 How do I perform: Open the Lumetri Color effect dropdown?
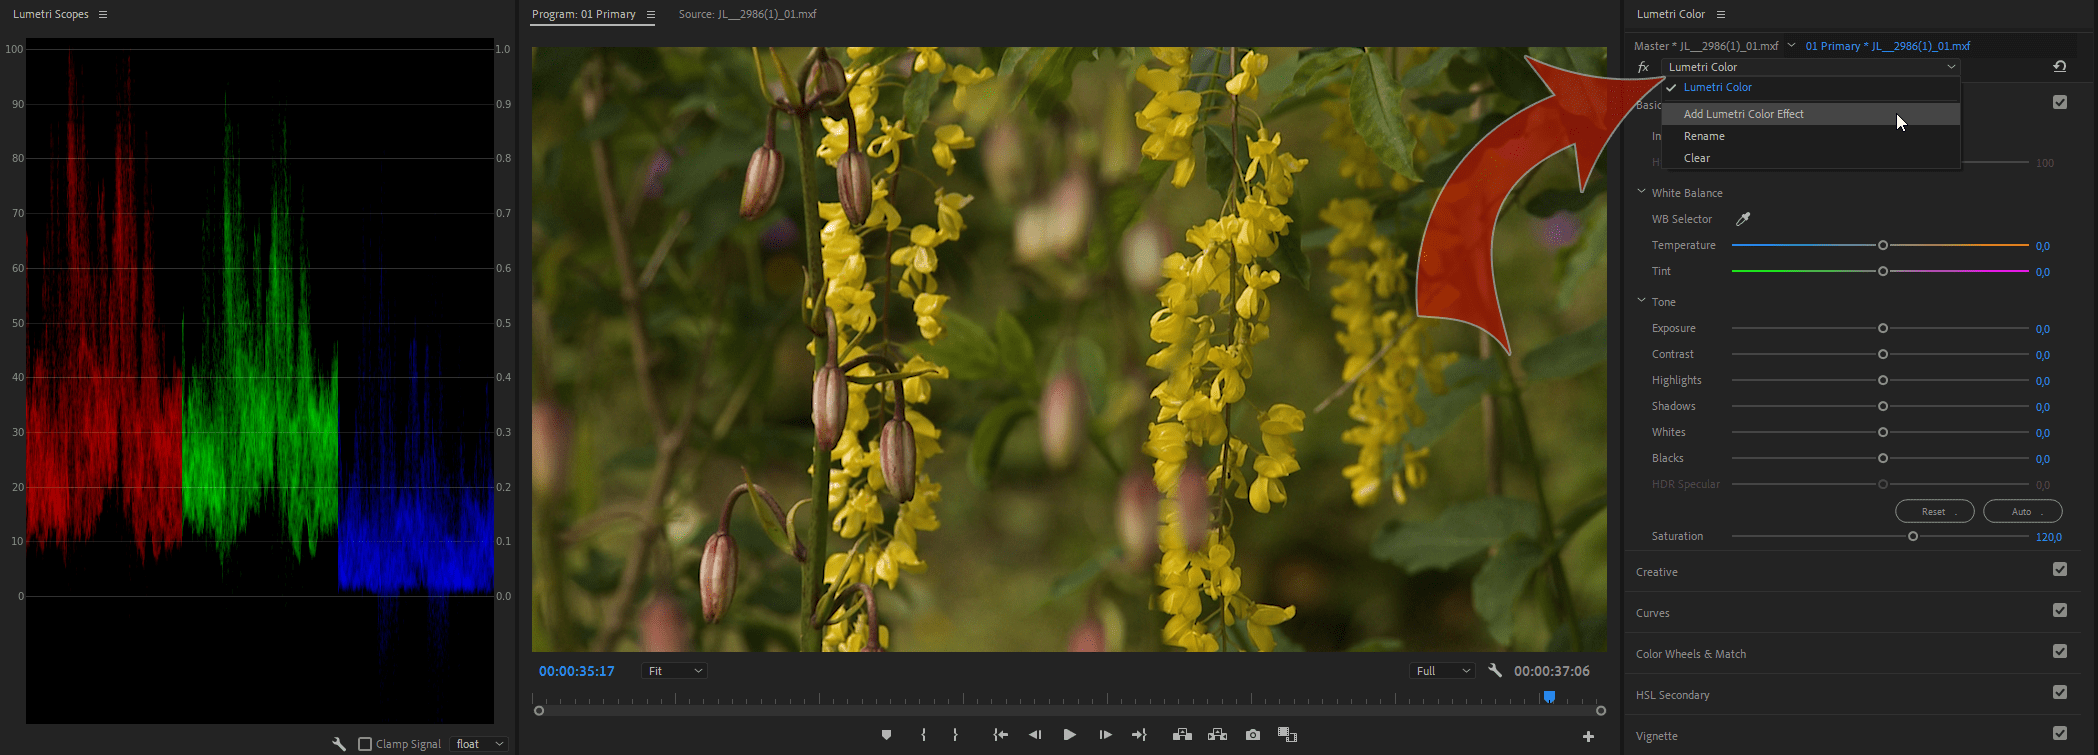(x=1811, y=67)
